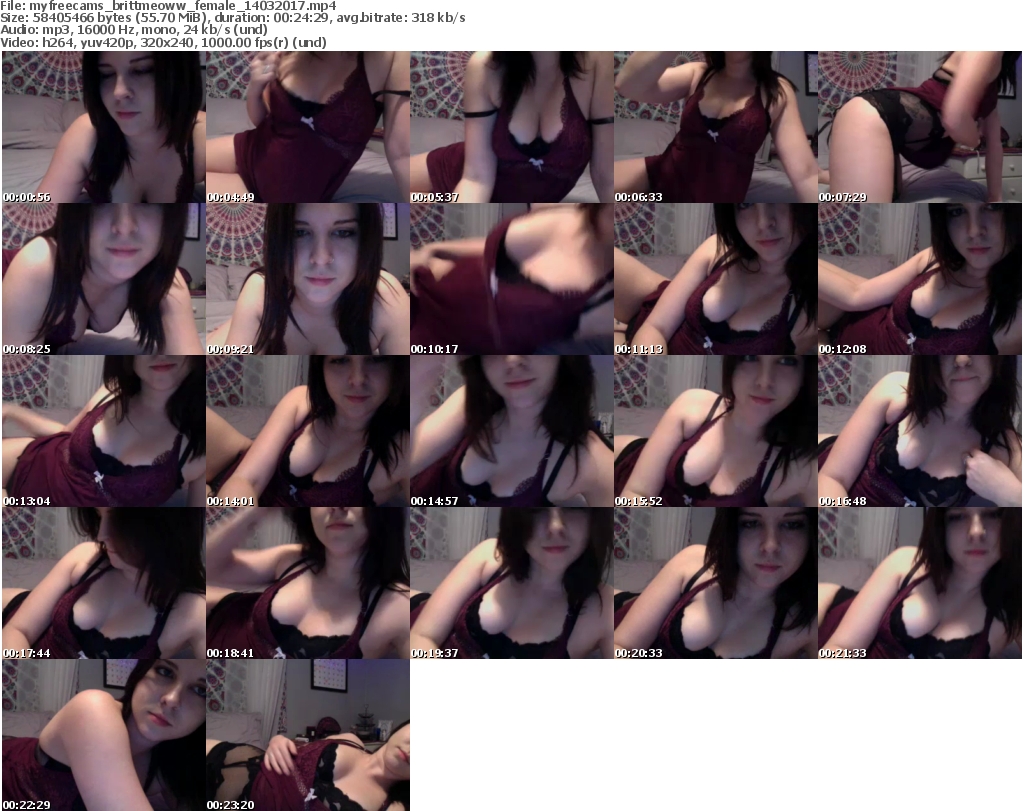
Task: Click the preview frame marked 00:13:04
Action: coord(104,431)
